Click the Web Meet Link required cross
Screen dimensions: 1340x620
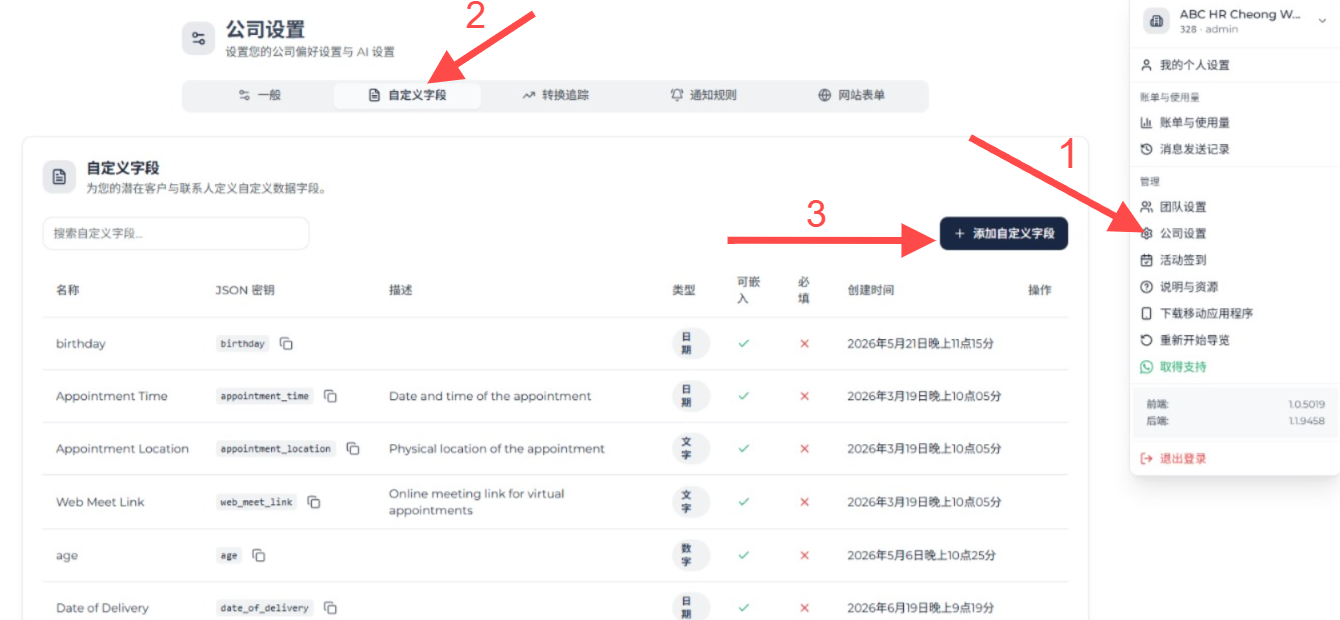(x=804, y=502)
